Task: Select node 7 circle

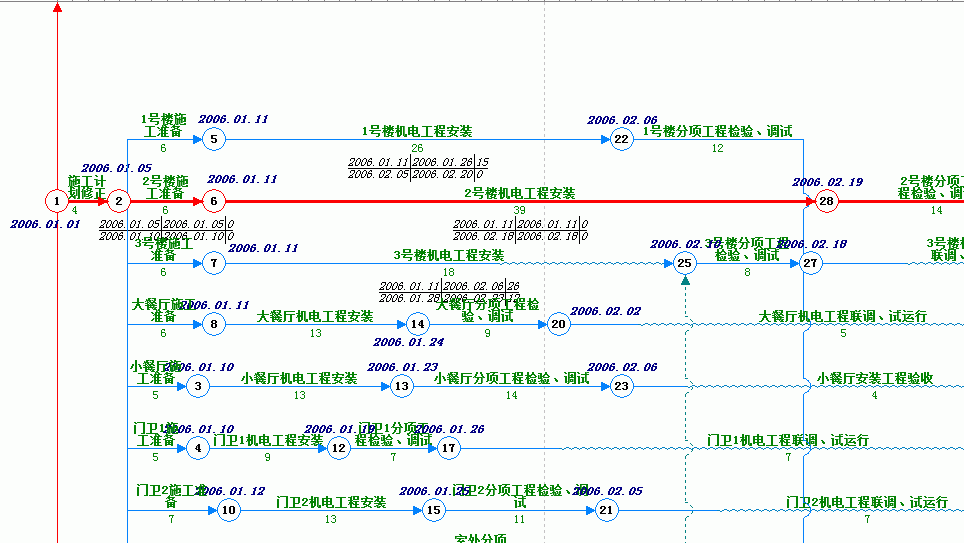Action: (x=213, y=263)
